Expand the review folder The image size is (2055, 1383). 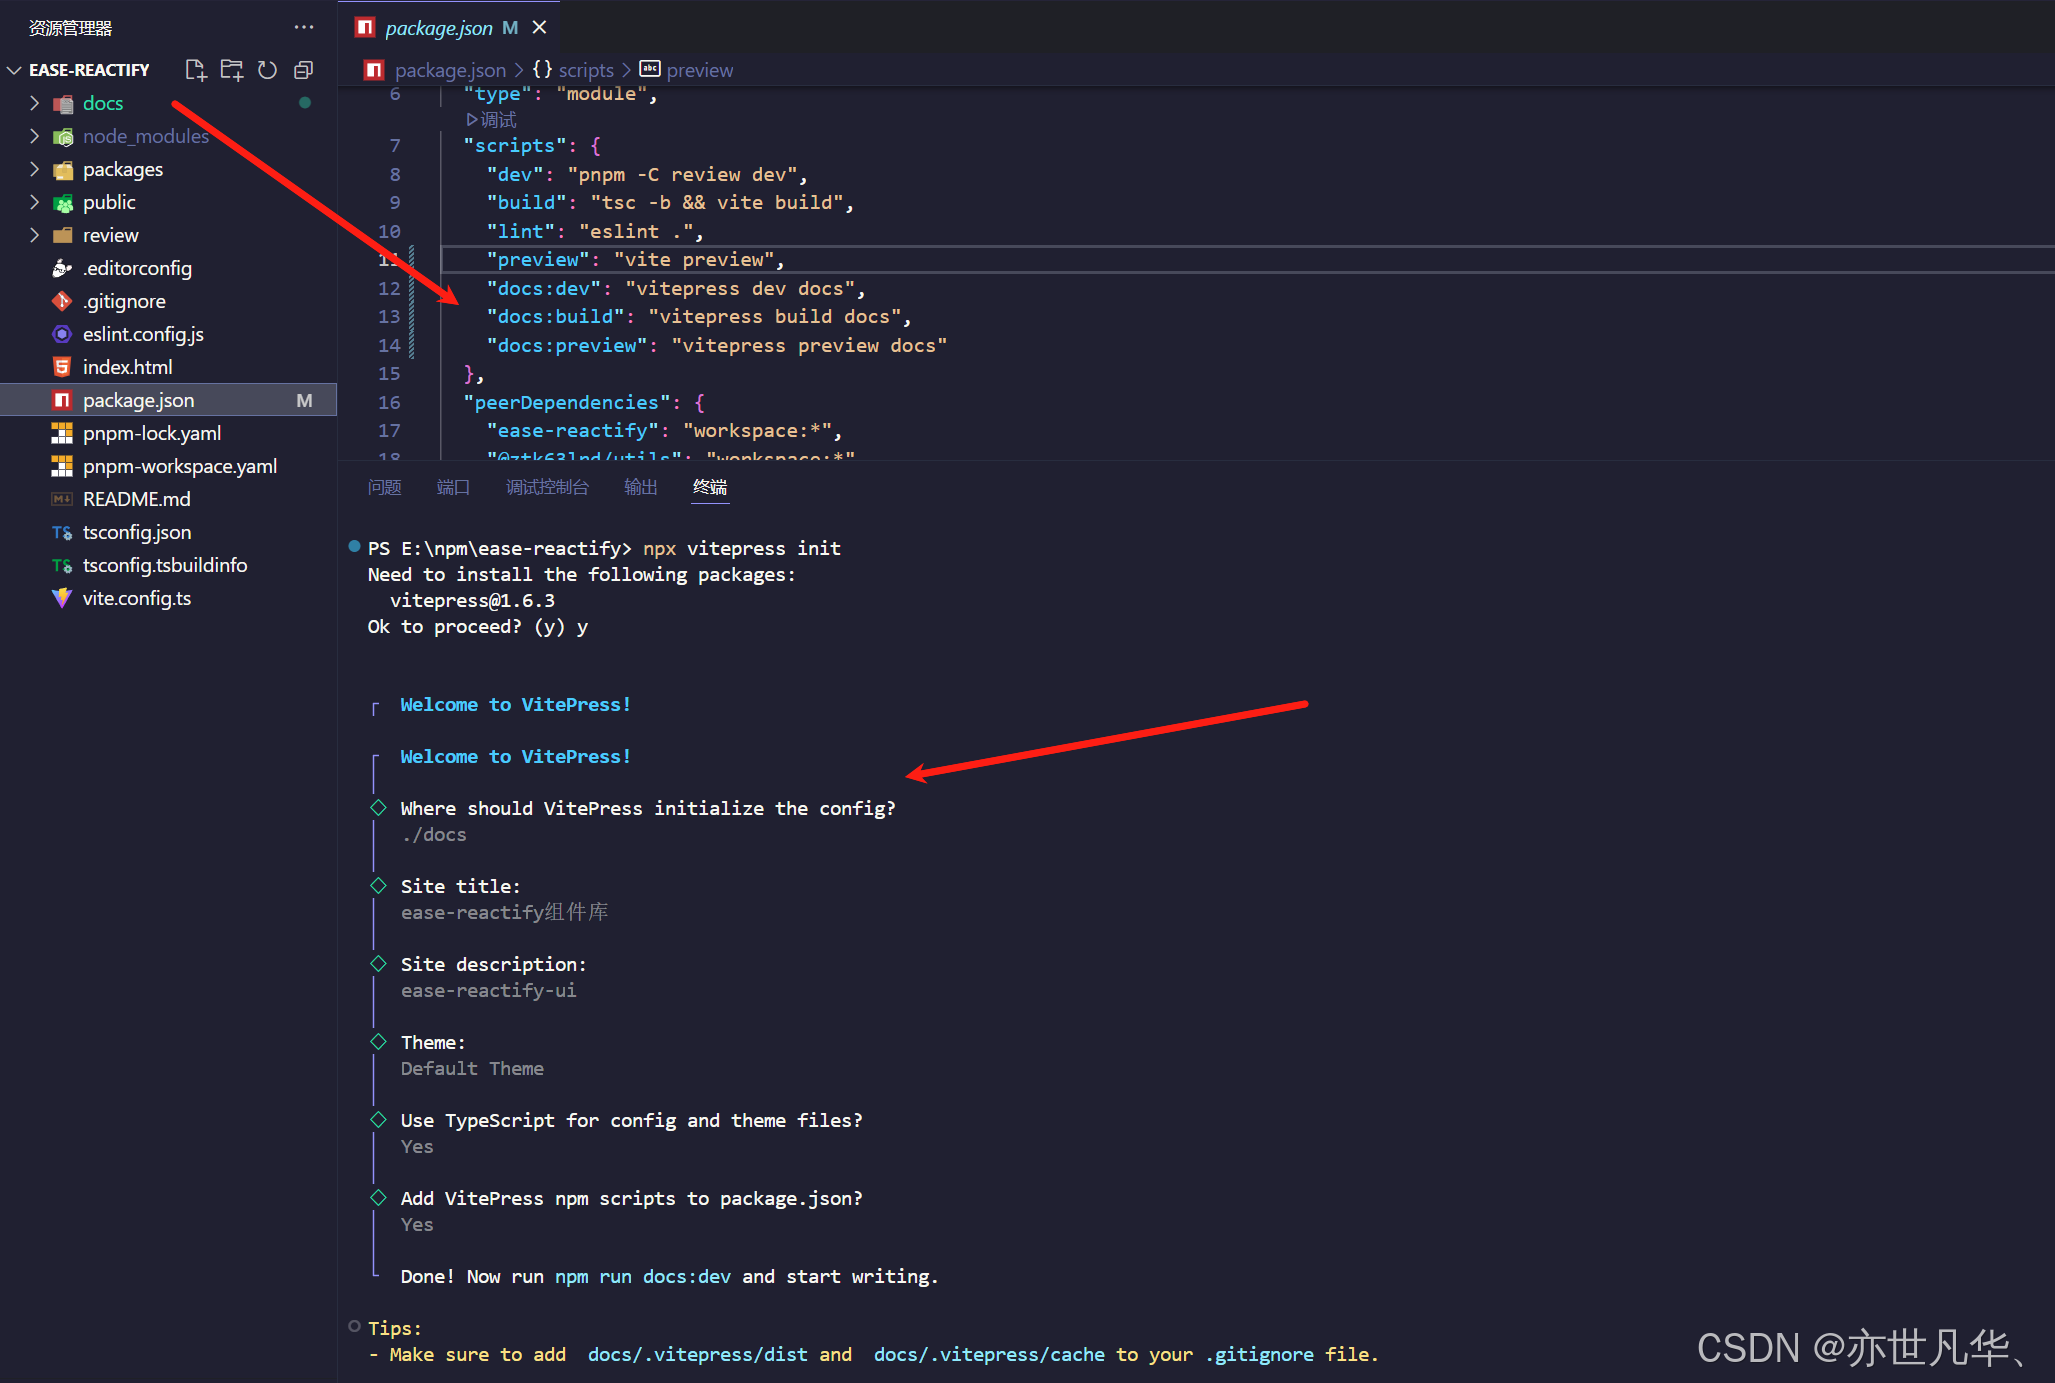point(110,235)
